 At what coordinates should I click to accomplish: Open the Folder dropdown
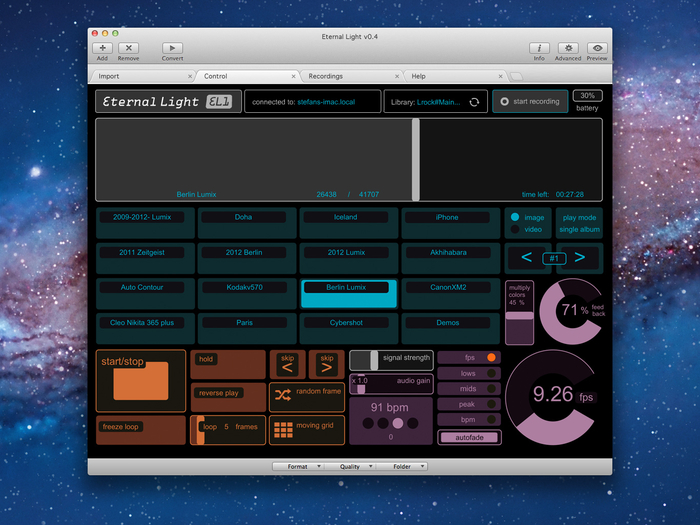pos(402,467)
